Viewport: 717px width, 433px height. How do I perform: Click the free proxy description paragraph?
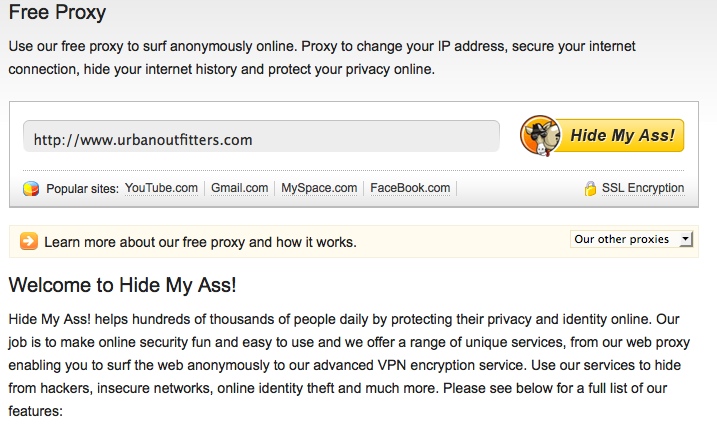(322, 58)
